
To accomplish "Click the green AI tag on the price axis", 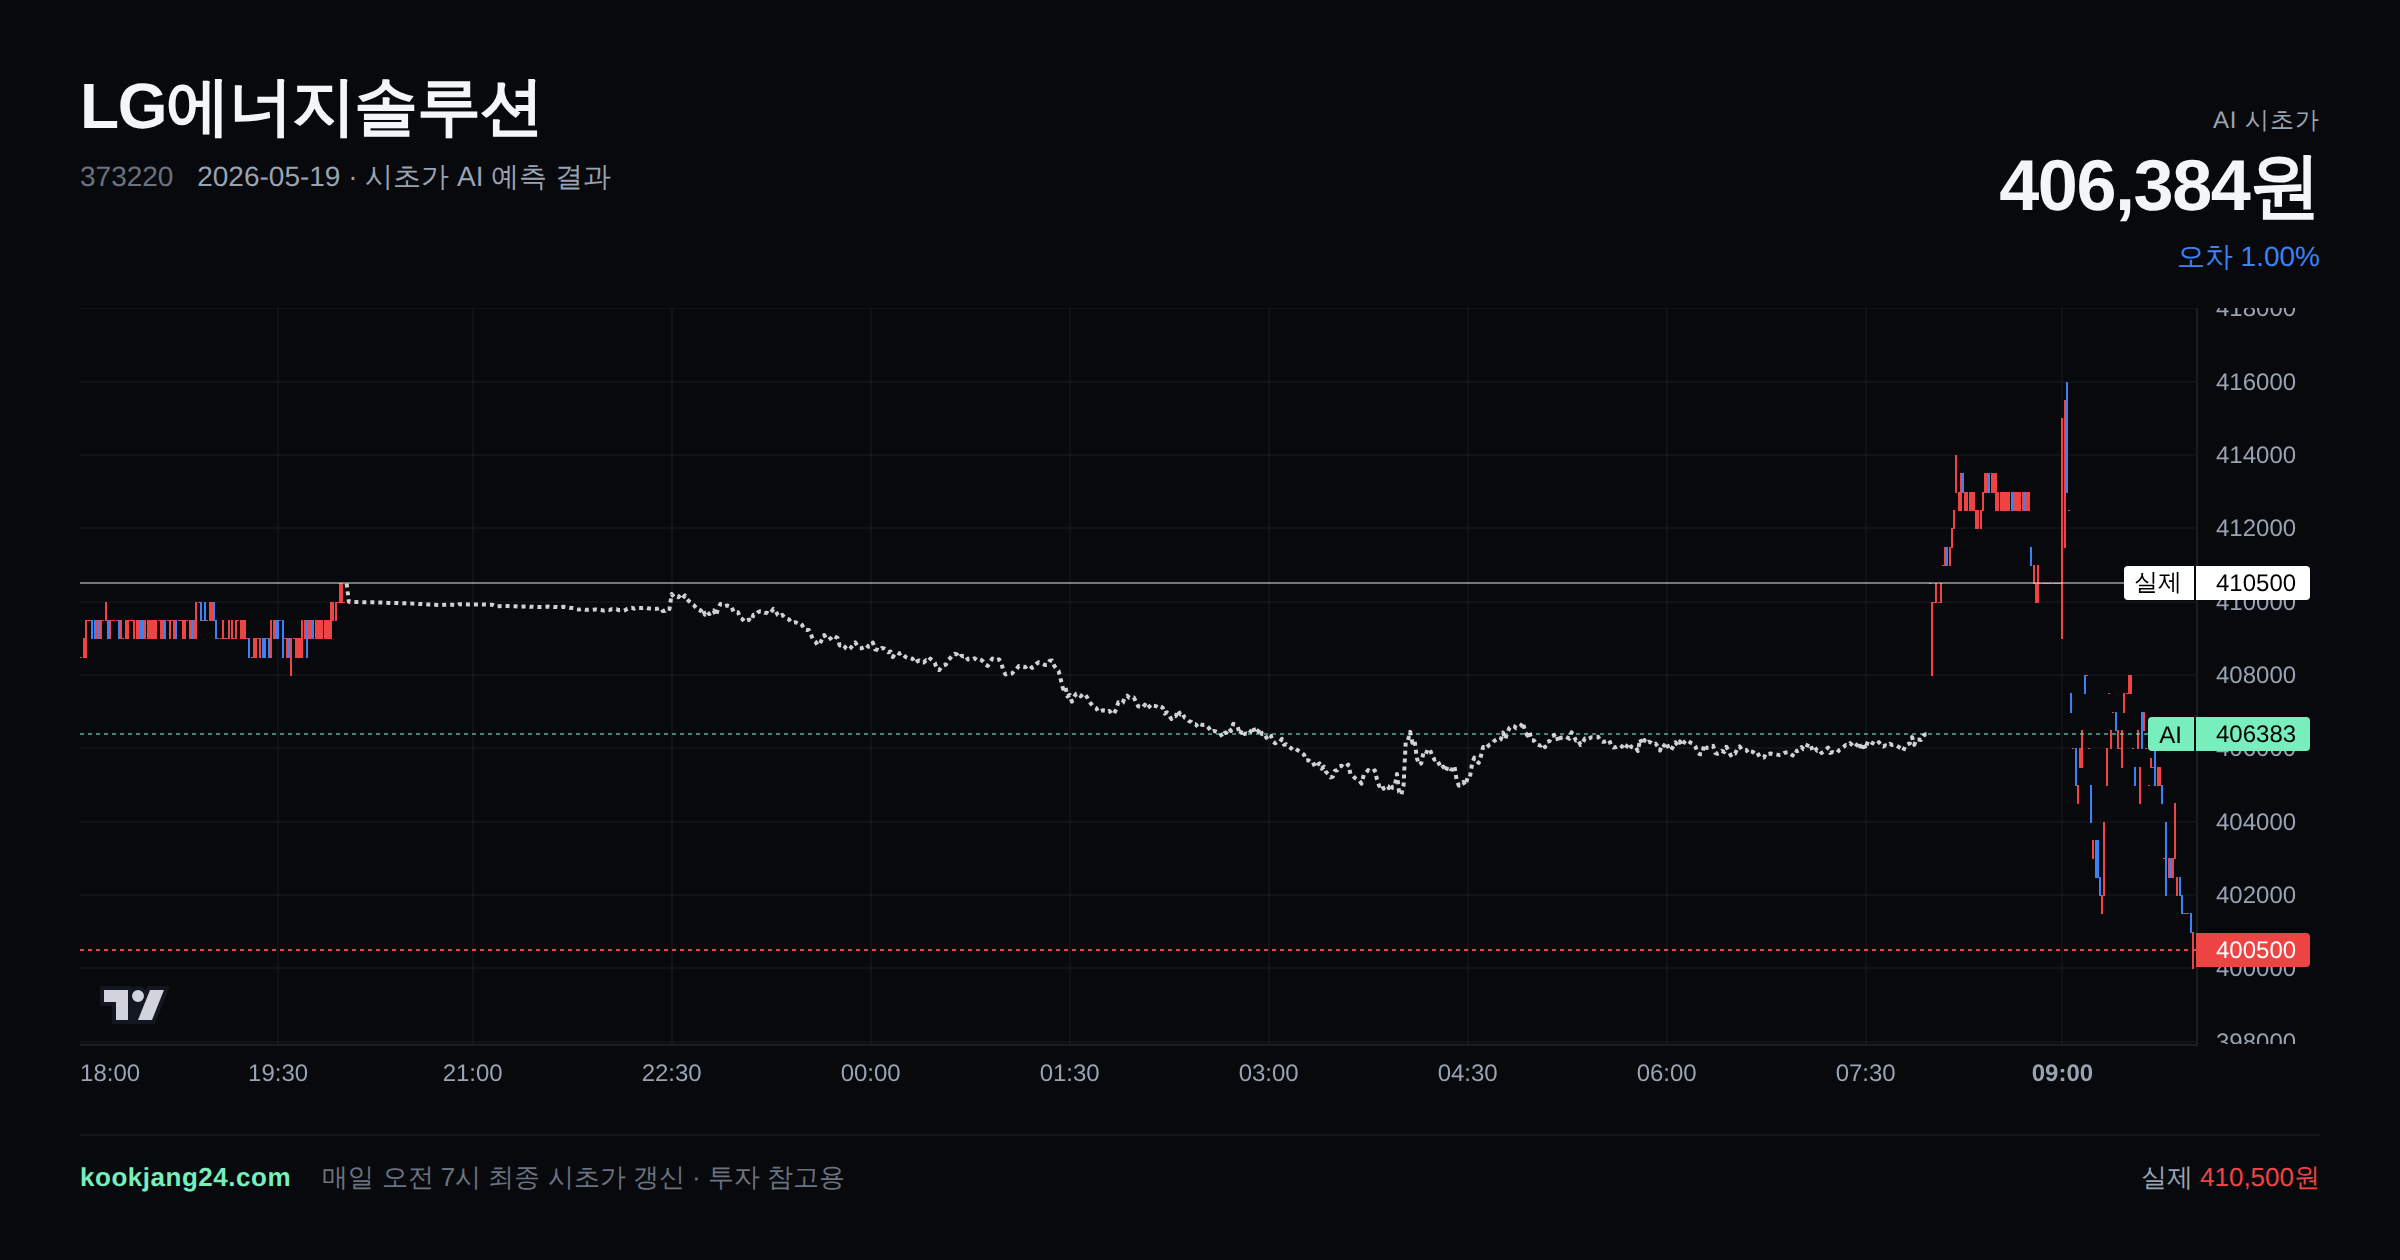I will coord(2170,735).
